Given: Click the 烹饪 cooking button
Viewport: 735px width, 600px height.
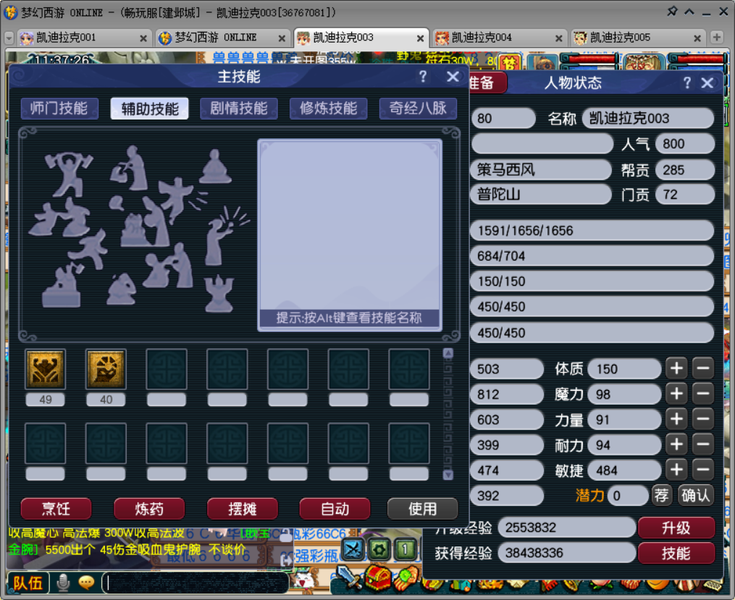Looking at the screenshot, I should point(56,509).
